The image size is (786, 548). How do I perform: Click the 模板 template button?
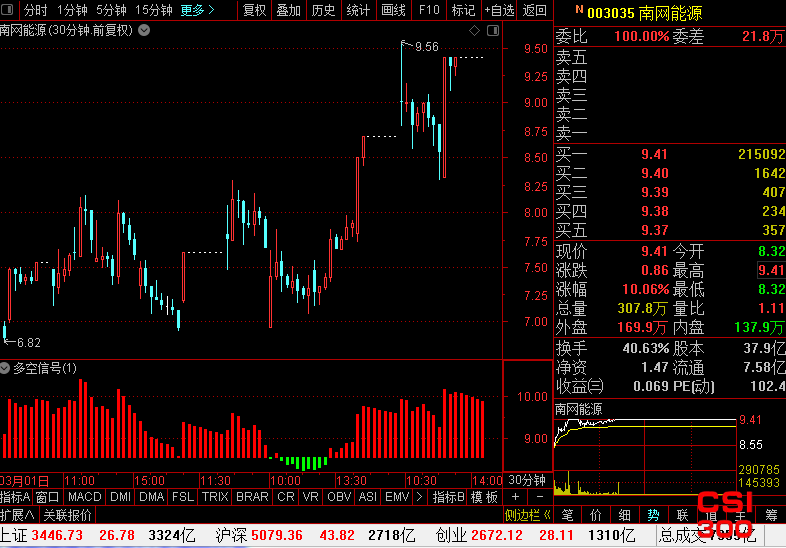pos(484,497)
